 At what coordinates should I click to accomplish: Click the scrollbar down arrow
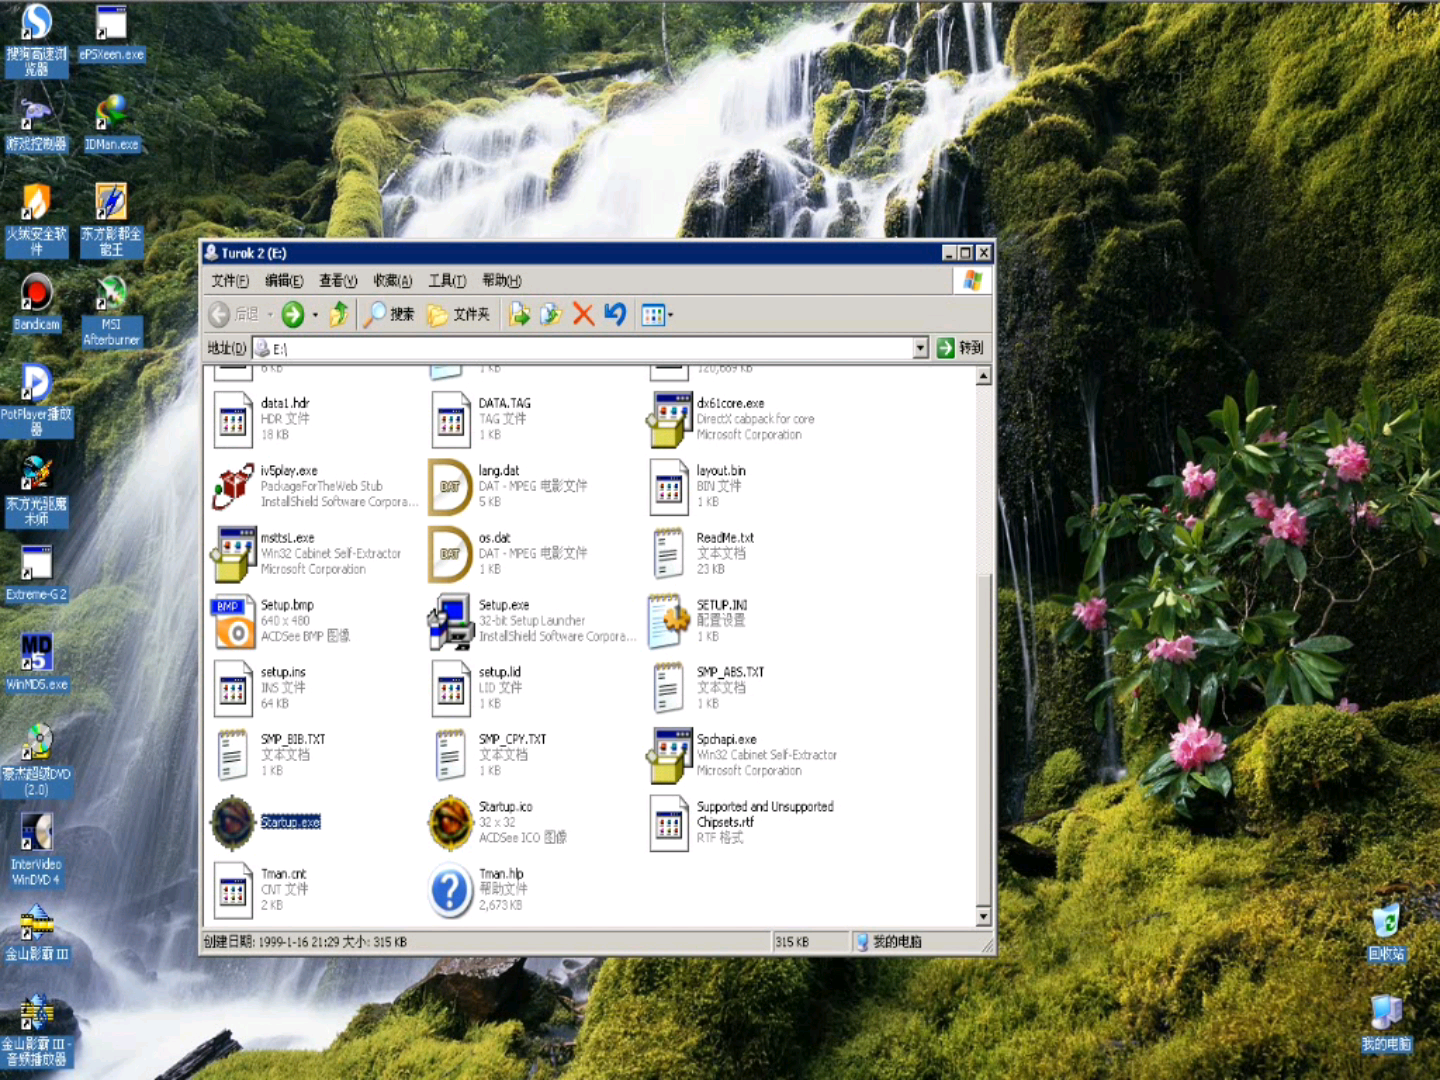tap(983, 916)
